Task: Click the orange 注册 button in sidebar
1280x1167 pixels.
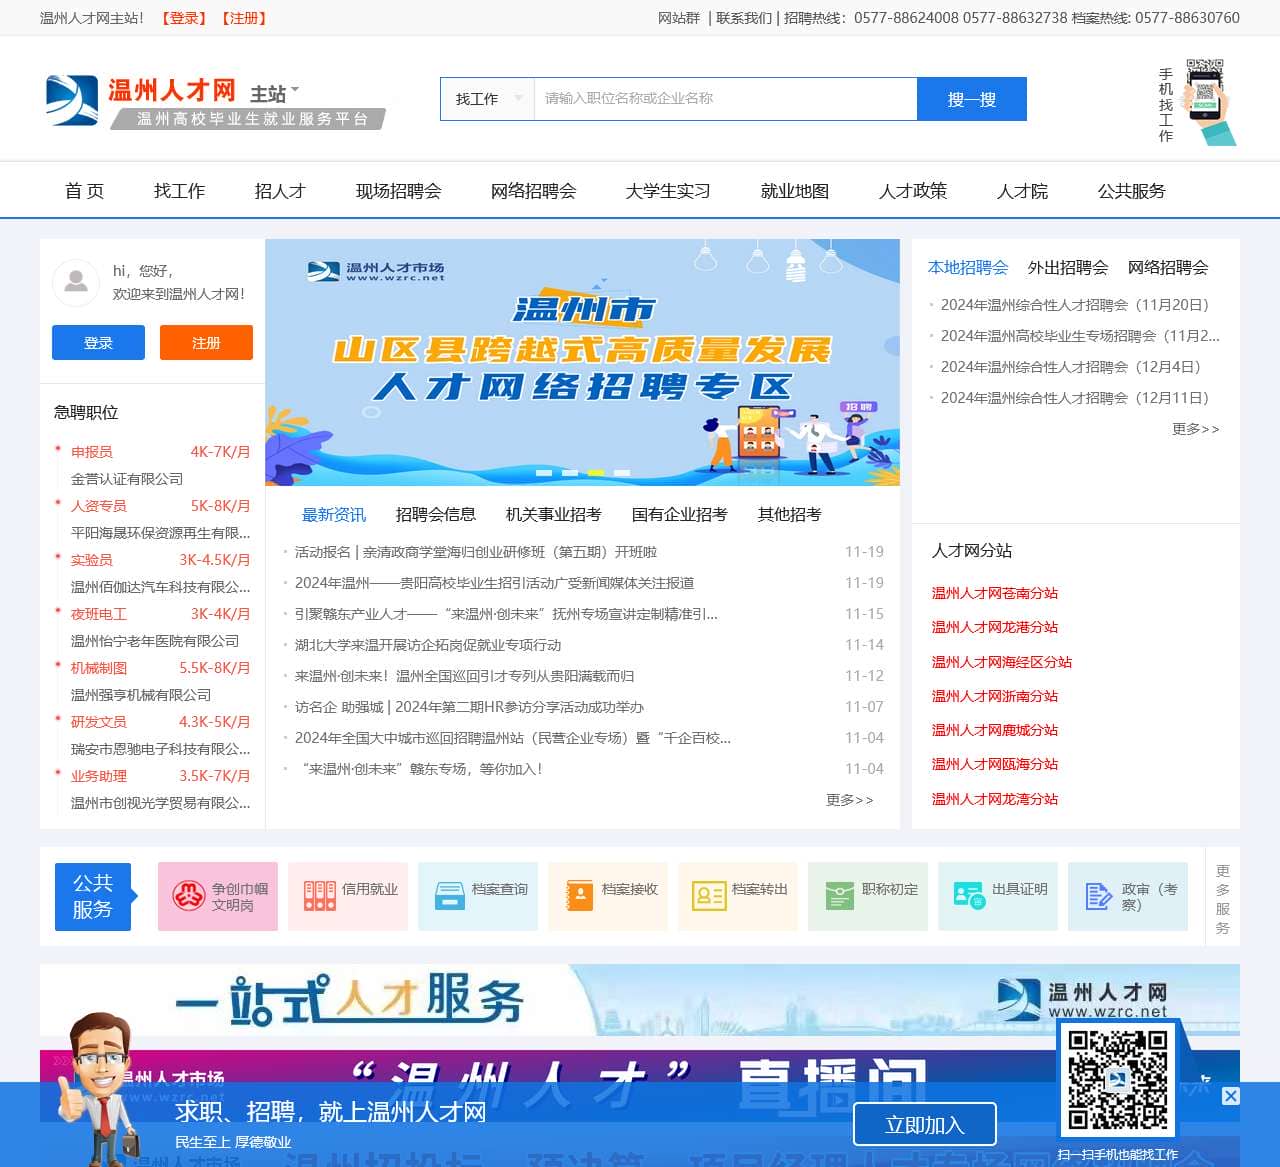Action: tap(206, 342)
